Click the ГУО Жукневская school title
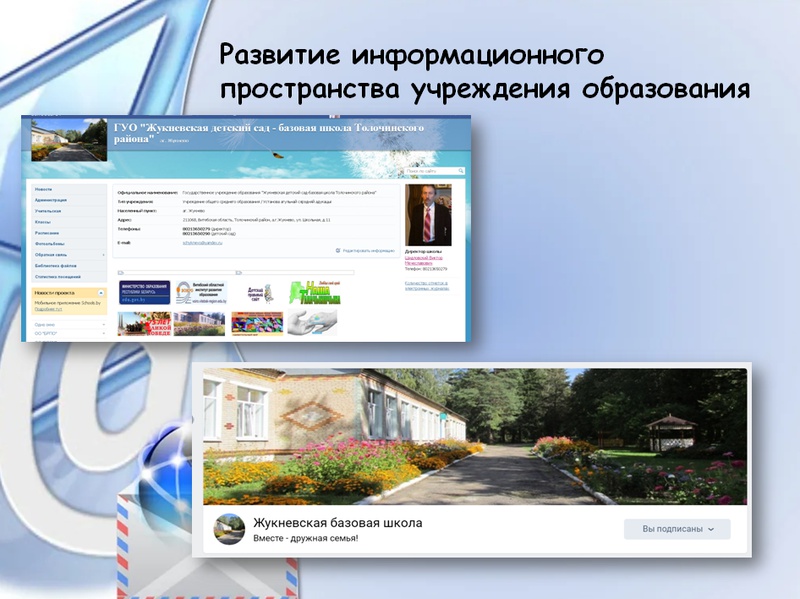 click(x=269, y=133)
